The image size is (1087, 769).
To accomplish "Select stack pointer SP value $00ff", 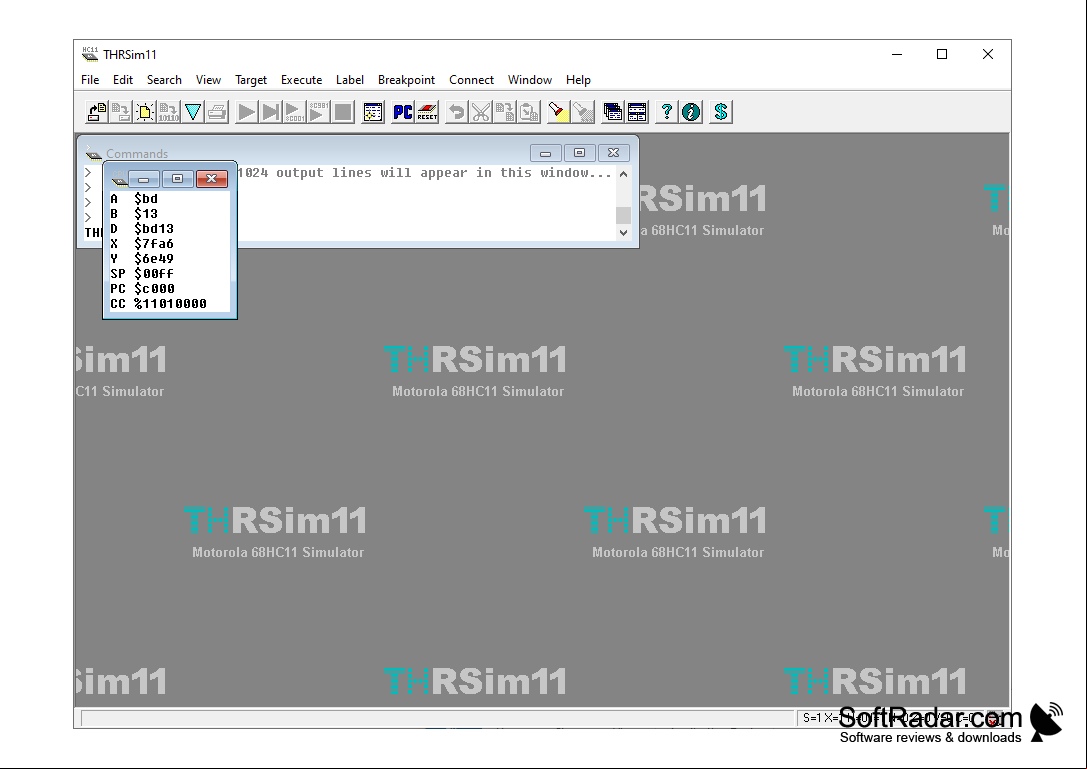I will (154, 274).
